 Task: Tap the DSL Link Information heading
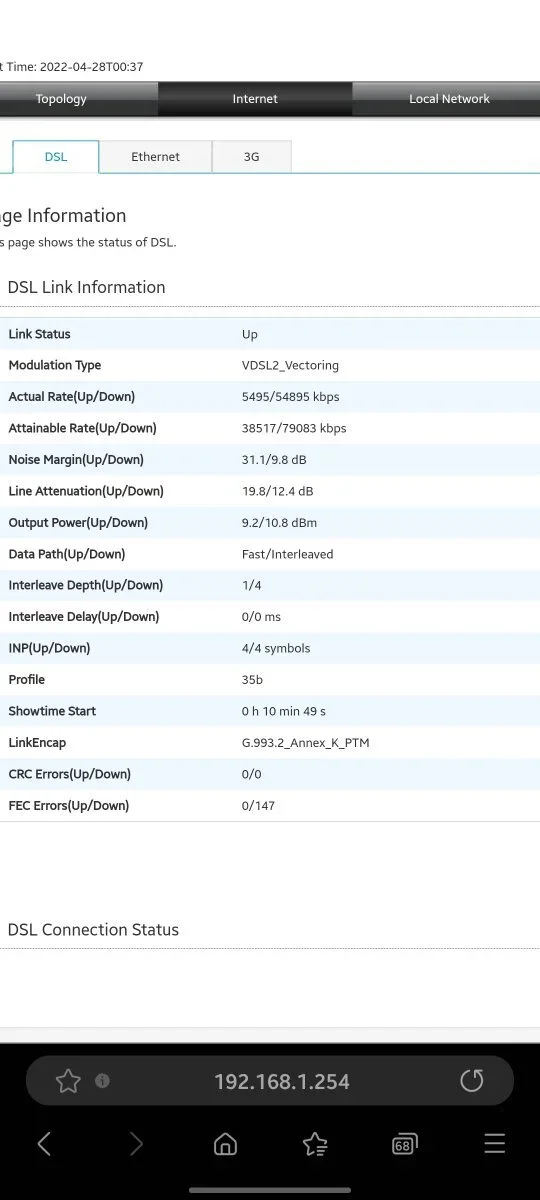86,287
